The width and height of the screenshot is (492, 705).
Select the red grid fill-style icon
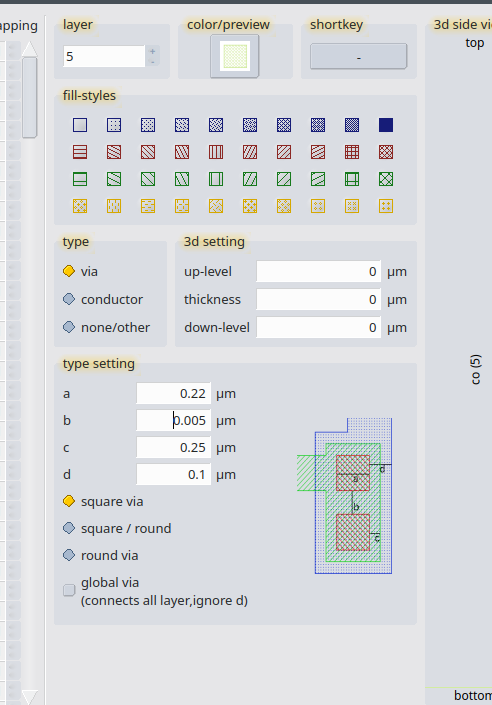(352, 152)
